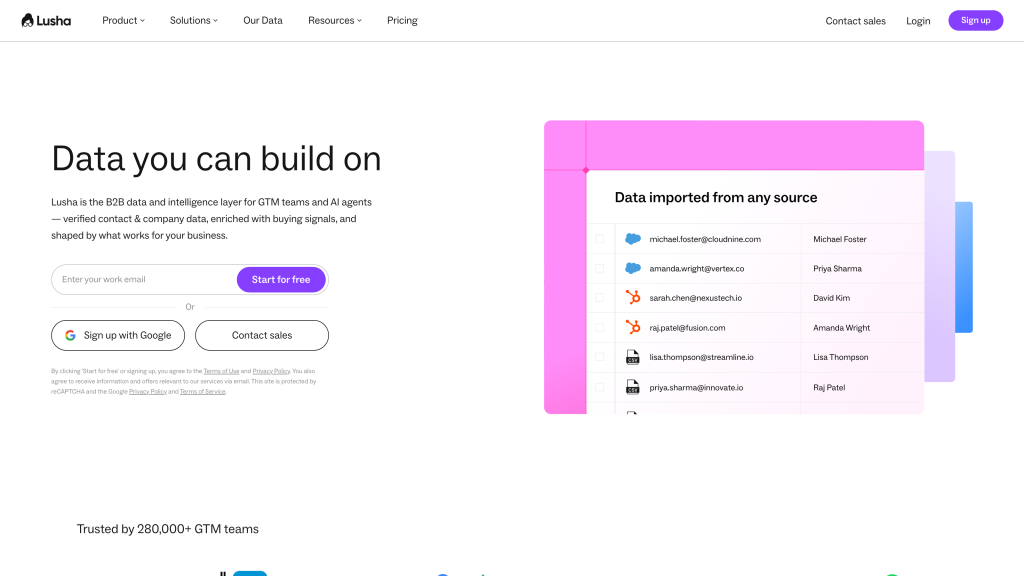The width and height of the screenshot is (1024, 576).
Task: Open the Google Terms of Service link
Action: pyautogui.click(x=202, y=392)
